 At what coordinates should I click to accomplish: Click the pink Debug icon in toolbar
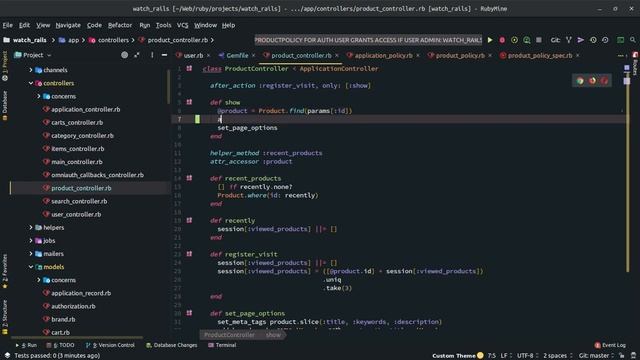tap(502, 40)
